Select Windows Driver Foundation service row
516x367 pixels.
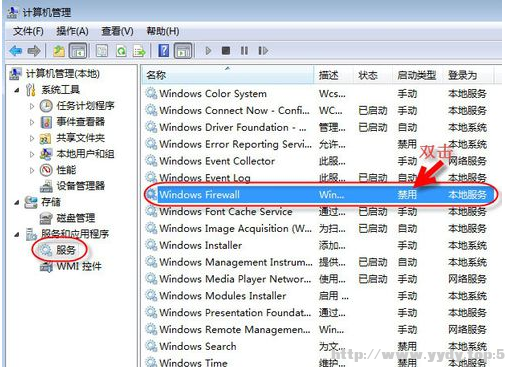[x=319, y=127]
